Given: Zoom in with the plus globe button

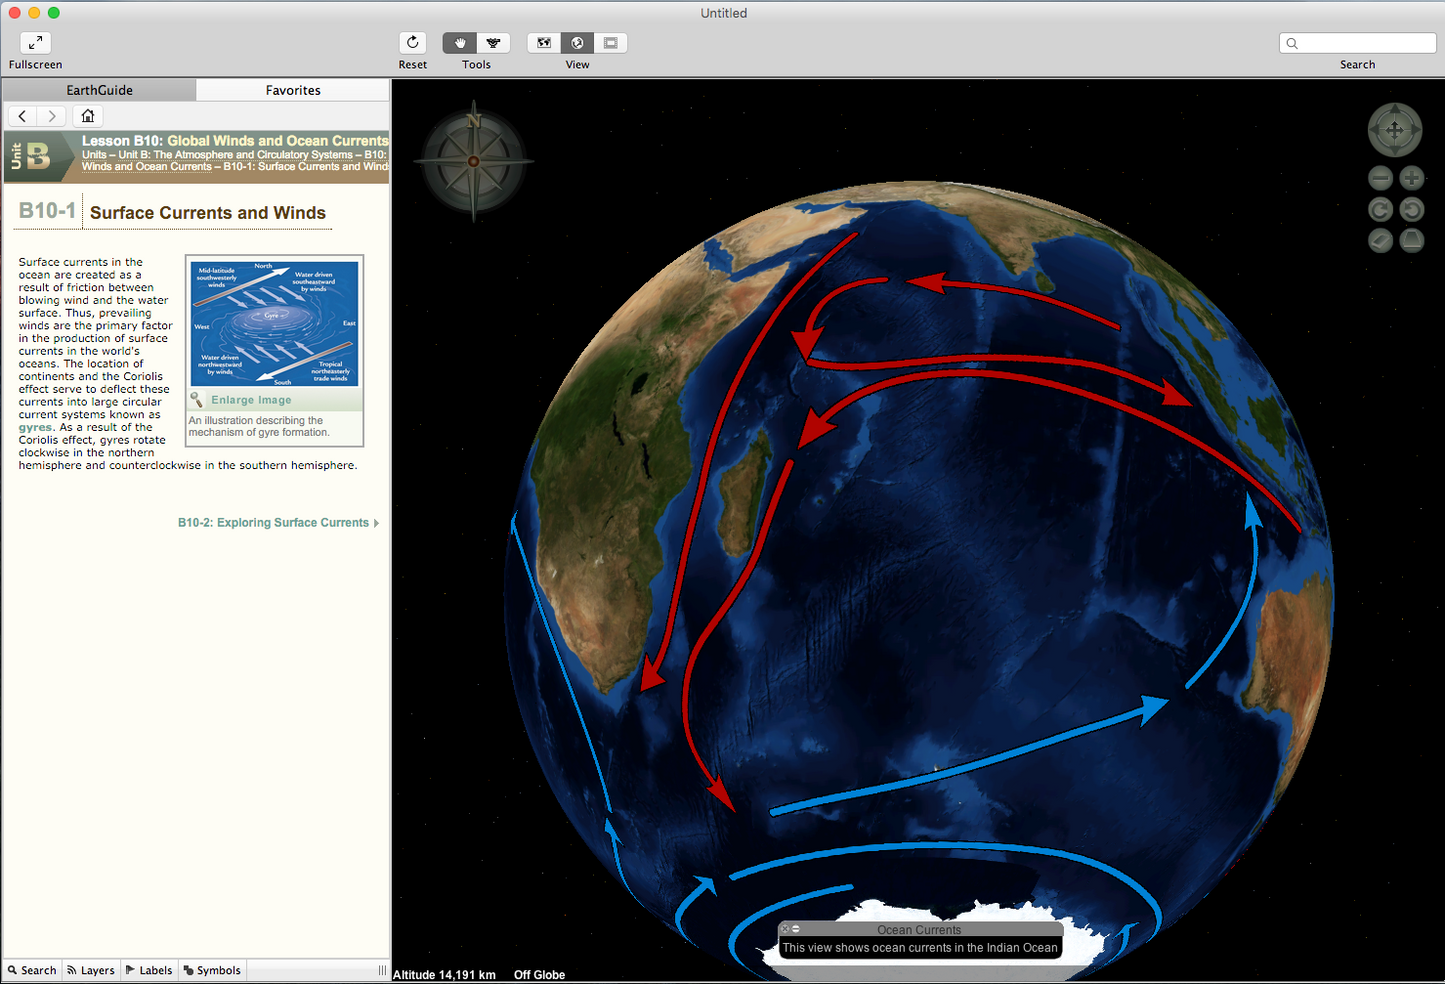Looking at the screenshot, I should tap(1411, 179).
